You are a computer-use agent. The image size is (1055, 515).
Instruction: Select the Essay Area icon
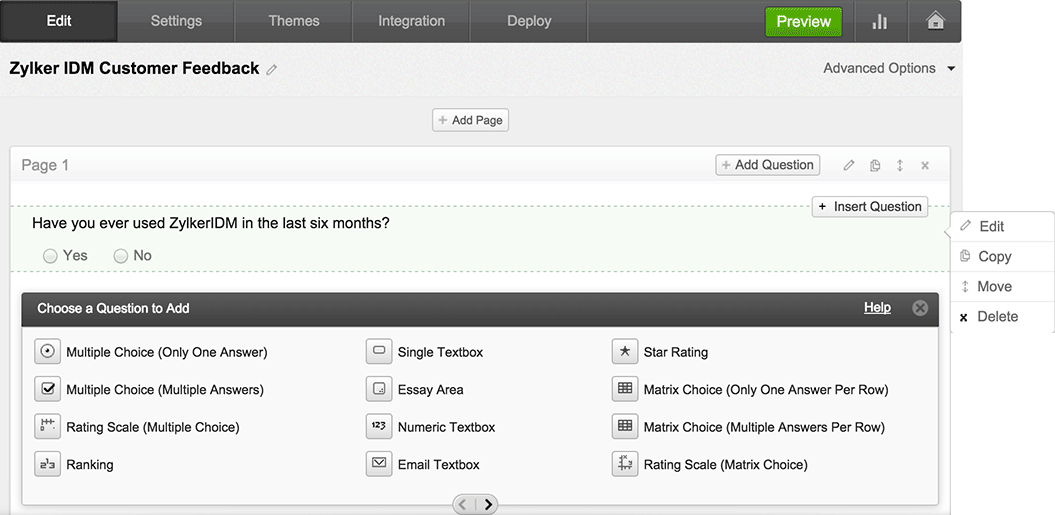point(379,389)
